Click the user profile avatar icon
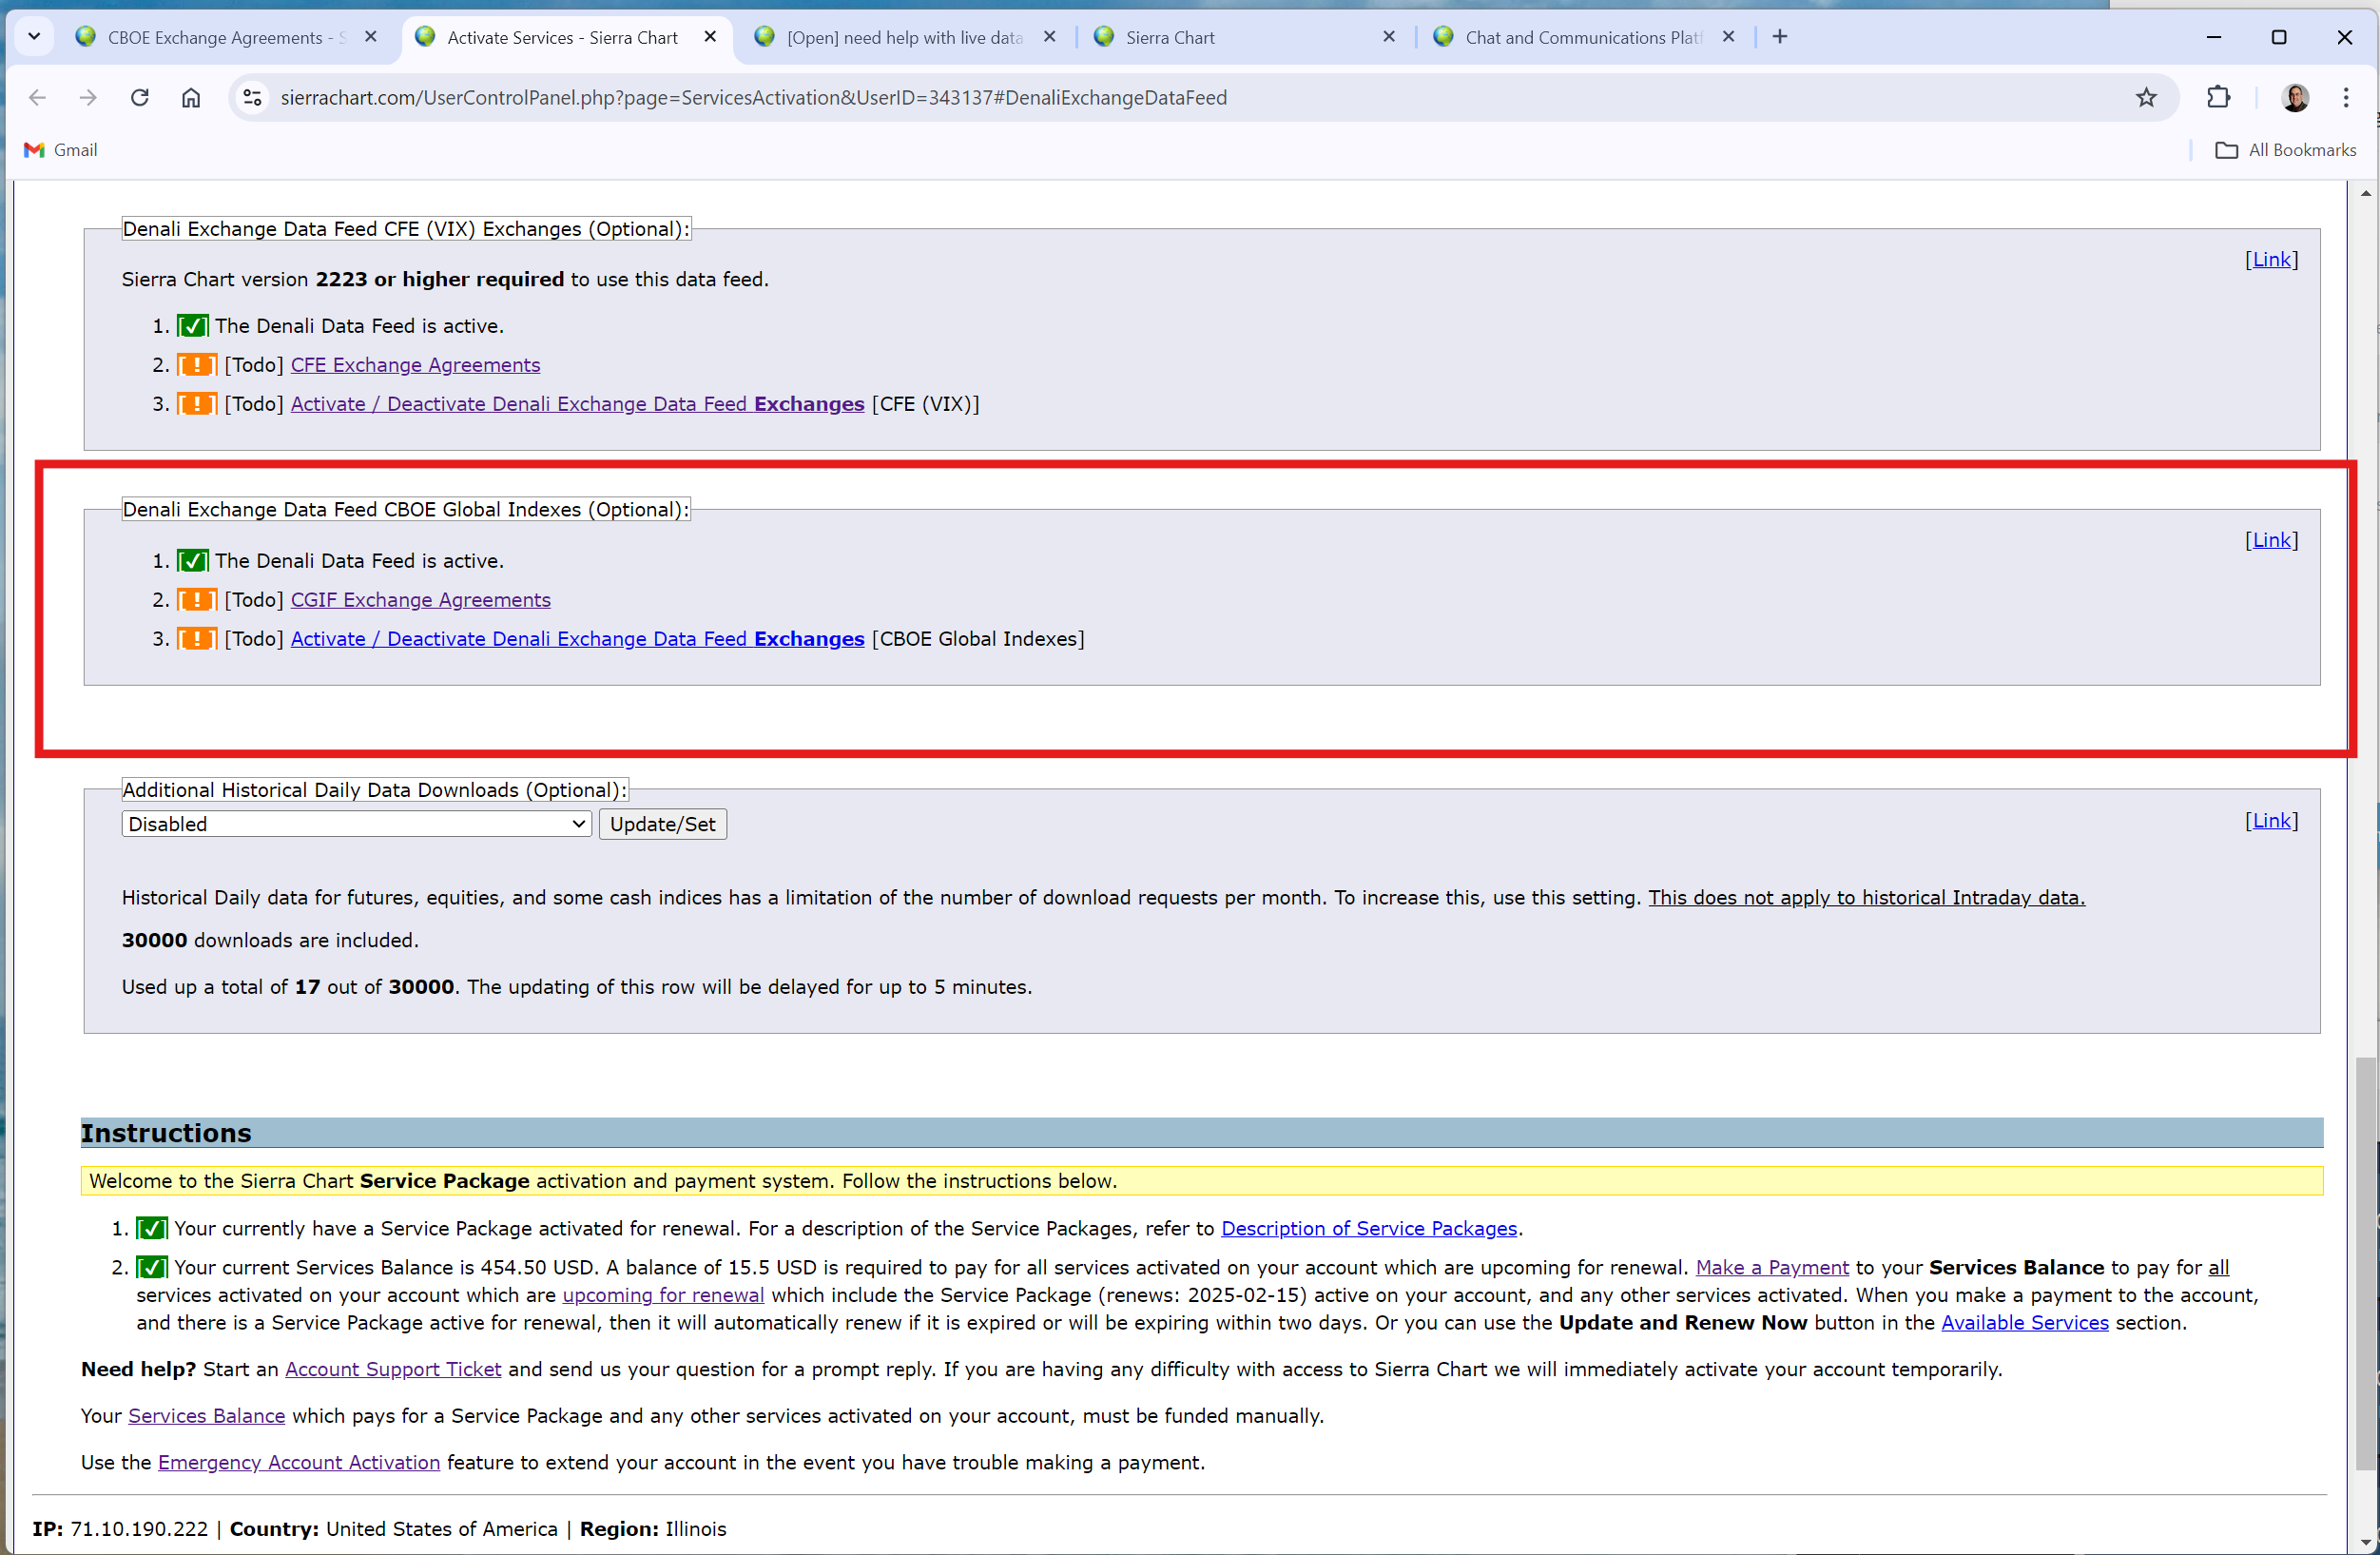 tap(2295, 97)
